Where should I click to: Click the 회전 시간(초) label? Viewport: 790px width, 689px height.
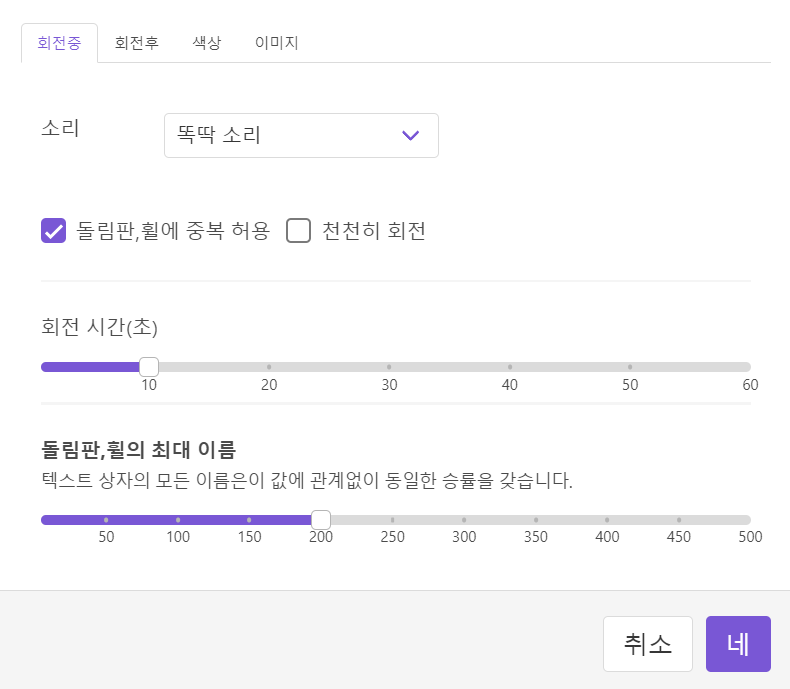99,327
